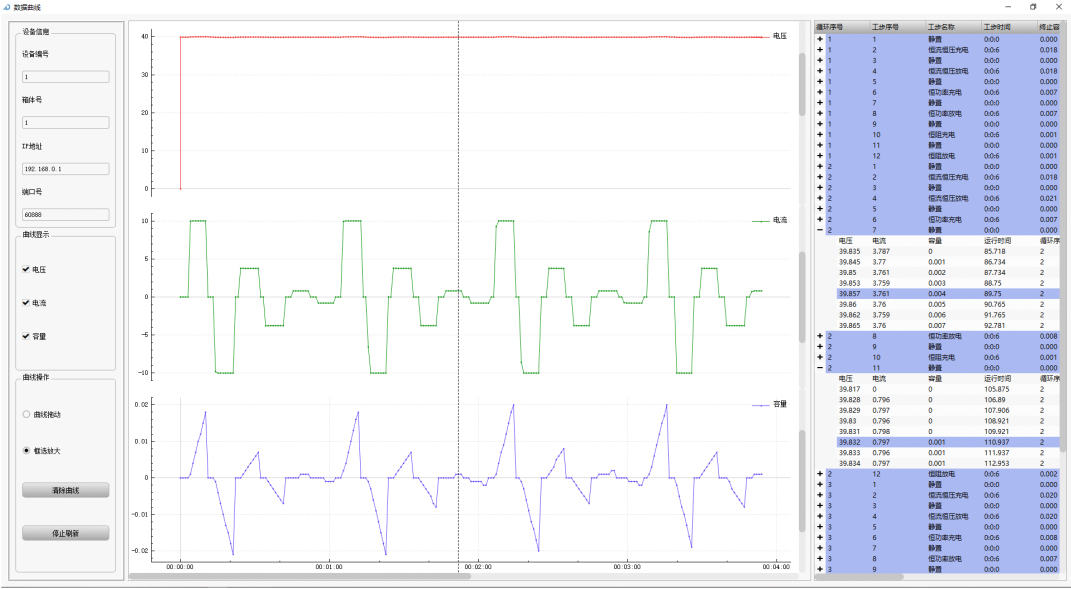This screenshot has width=1071, height=589.
Task: Select the 曲线拖动 radio button
Action: 26,414
